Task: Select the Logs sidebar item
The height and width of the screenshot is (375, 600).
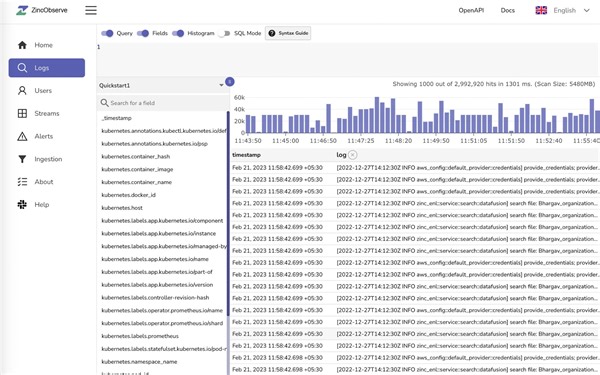Action: [47, 68]
